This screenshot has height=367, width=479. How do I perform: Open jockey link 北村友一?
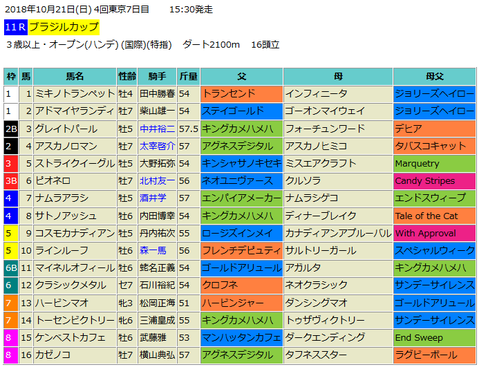point(157,181)
